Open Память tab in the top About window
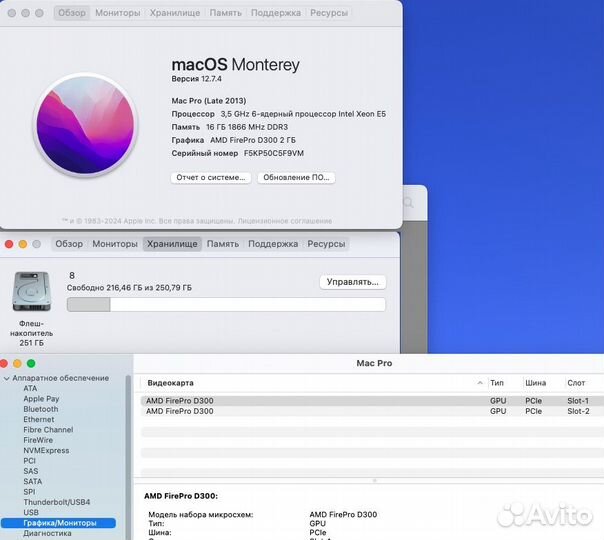The image size is (604, 540). pyautogui.click(x=225, y=13)
